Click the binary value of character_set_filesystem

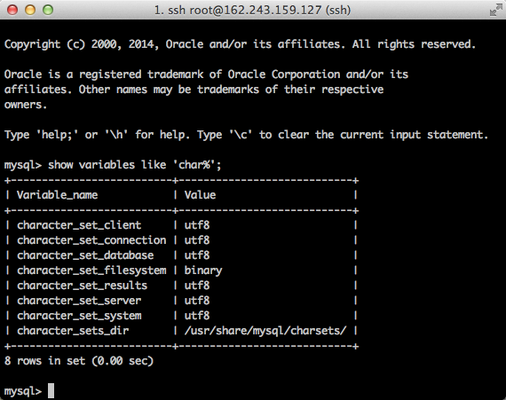tap(203, 271)
